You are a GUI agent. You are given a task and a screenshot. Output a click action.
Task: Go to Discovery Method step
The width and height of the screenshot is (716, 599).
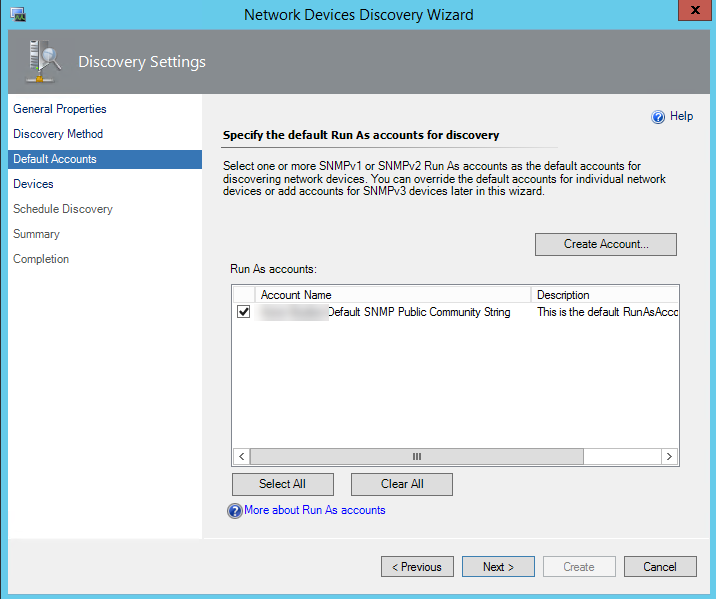click(58, 134)
